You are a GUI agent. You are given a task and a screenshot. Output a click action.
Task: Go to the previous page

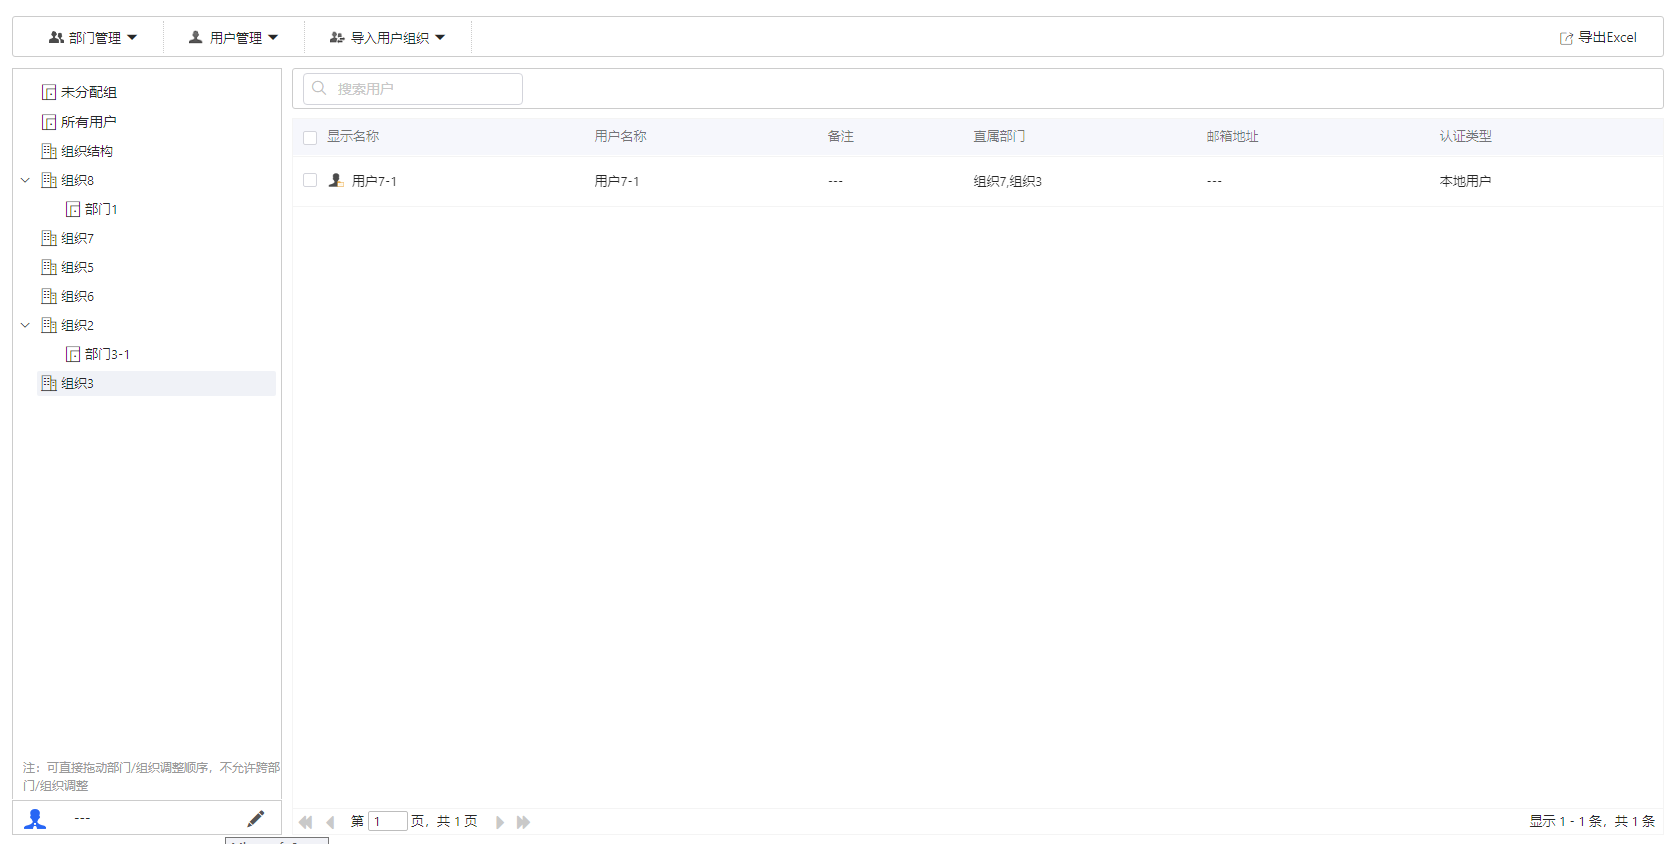coord(330,822)
